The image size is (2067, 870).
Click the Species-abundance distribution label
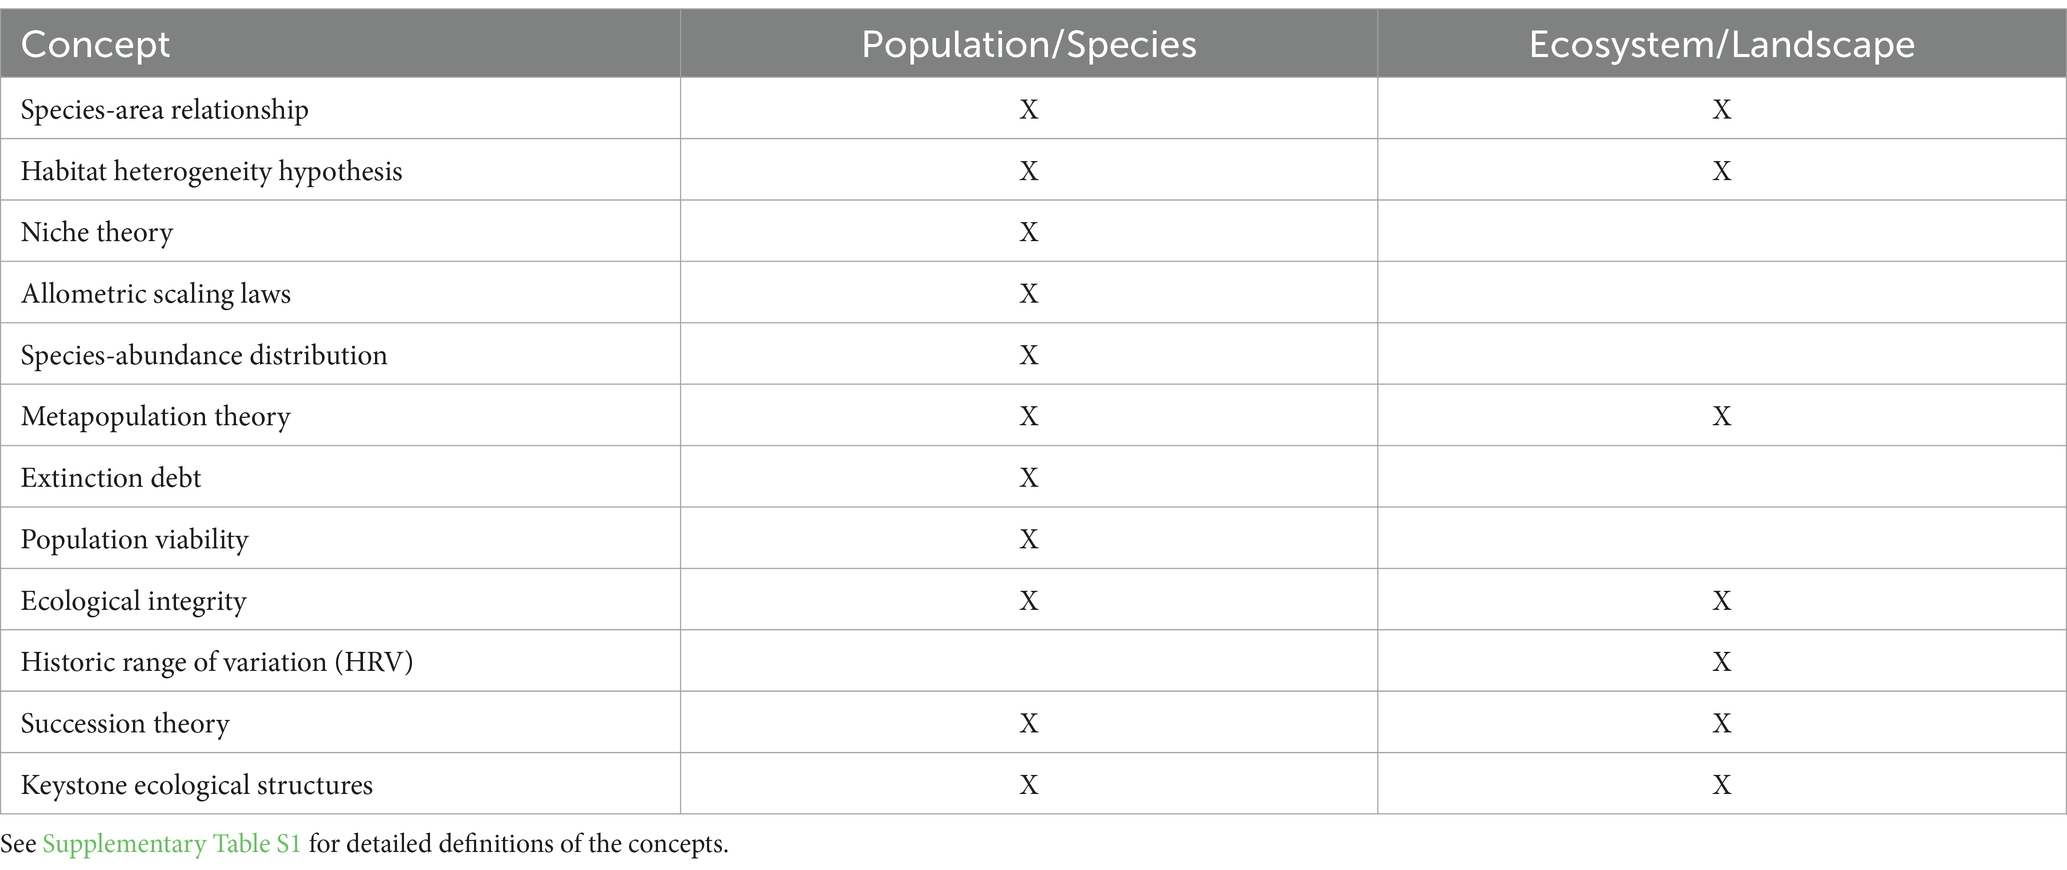click(204, 355)
